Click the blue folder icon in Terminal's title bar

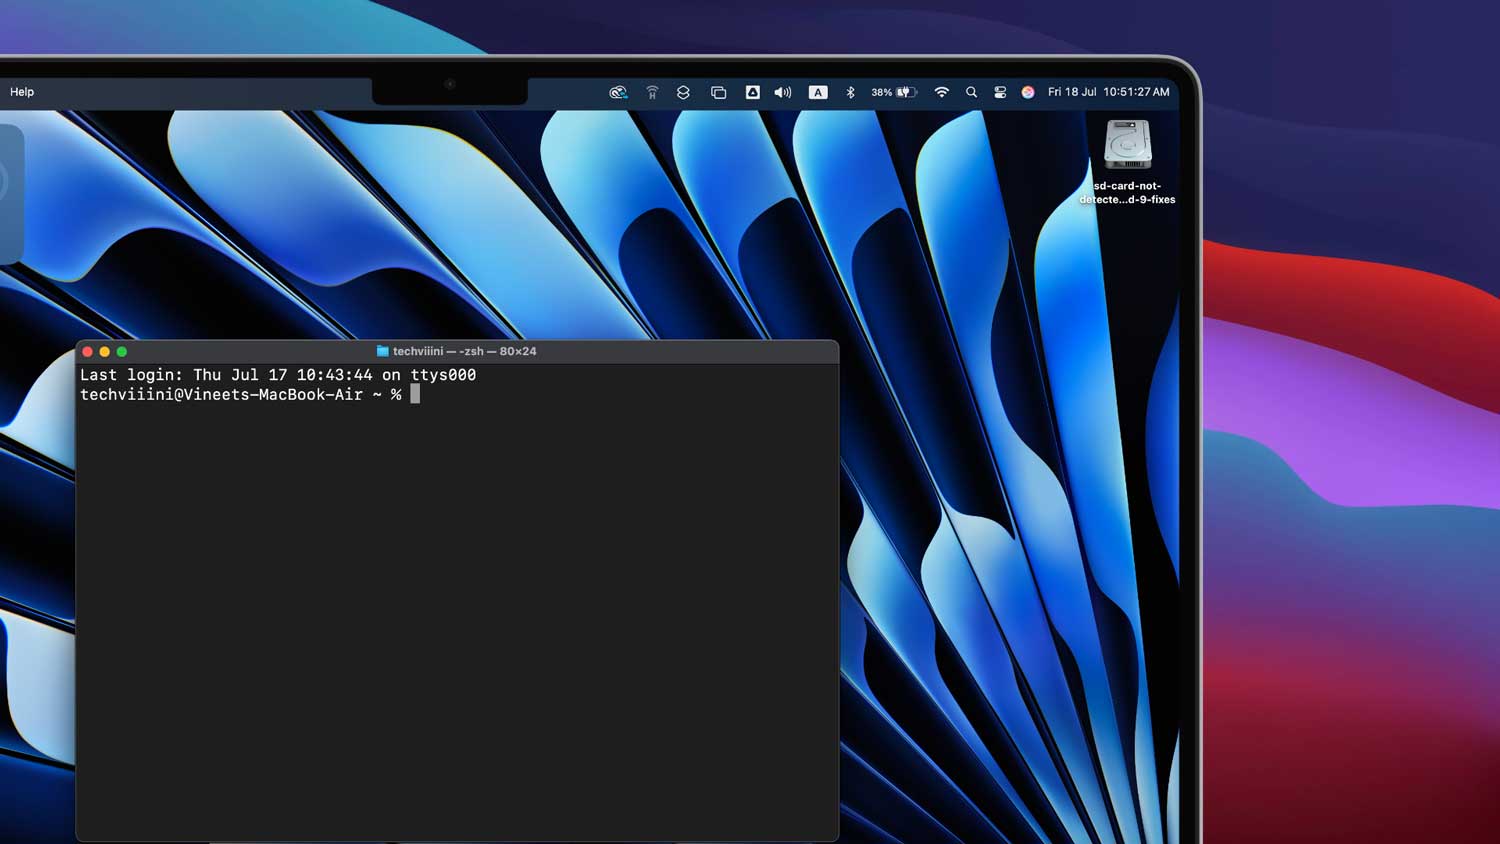[383, 351]
